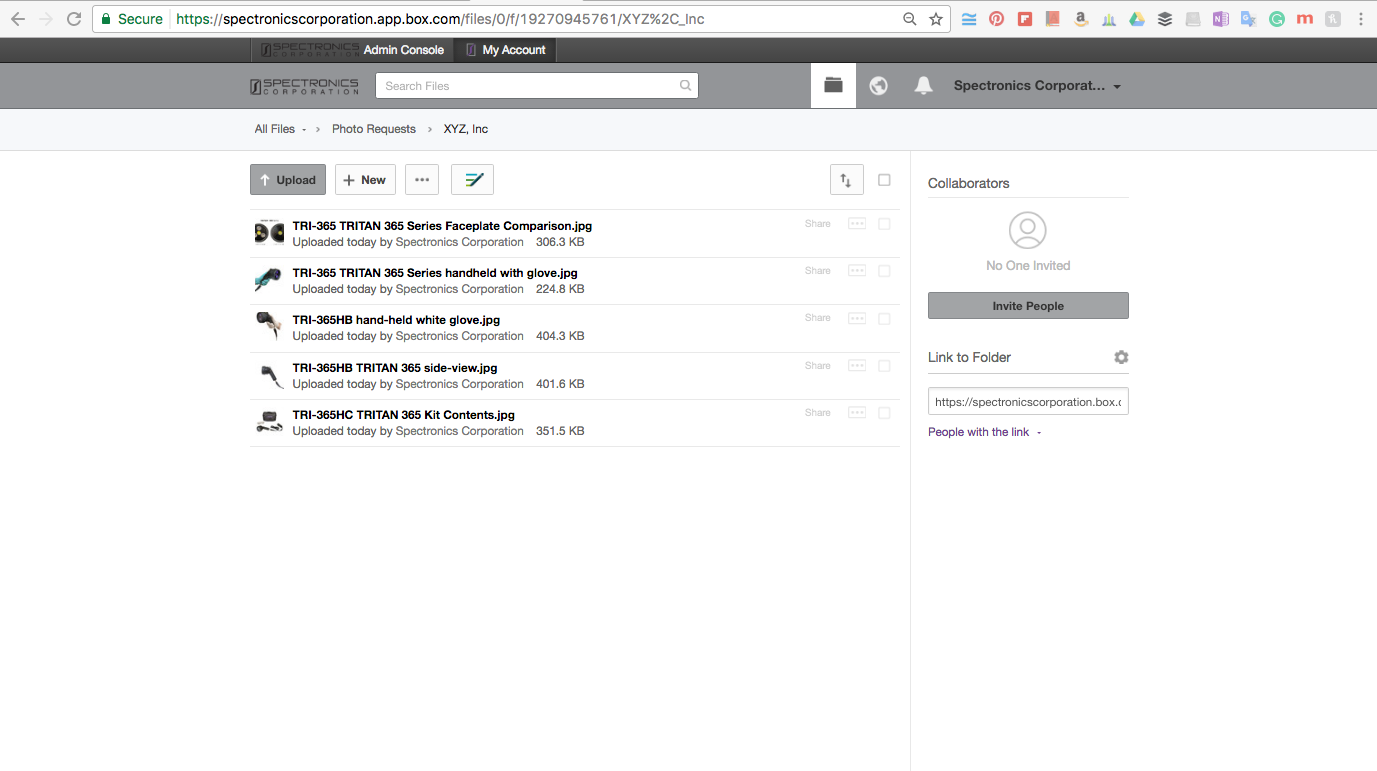Select checkbox for TRI-365HC Kit Contents.jpg

click(x=884, y=413)
